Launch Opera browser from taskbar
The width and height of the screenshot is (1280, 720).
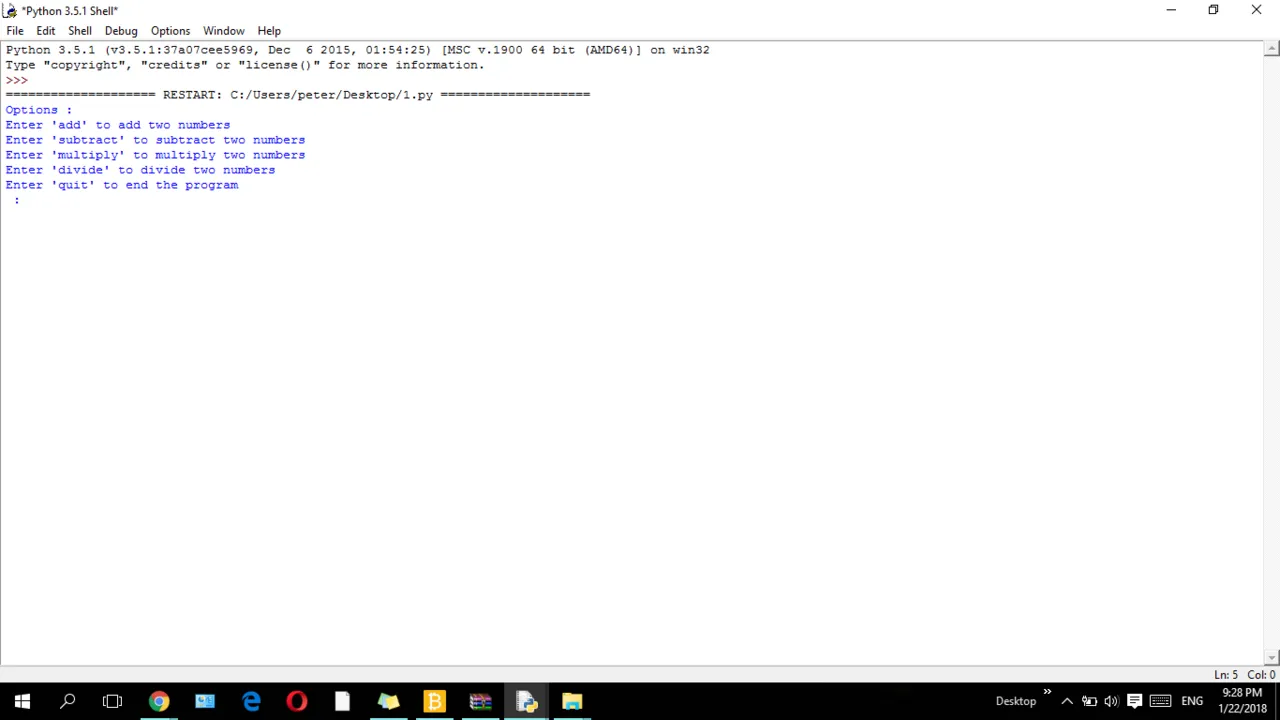click(297, 701)
